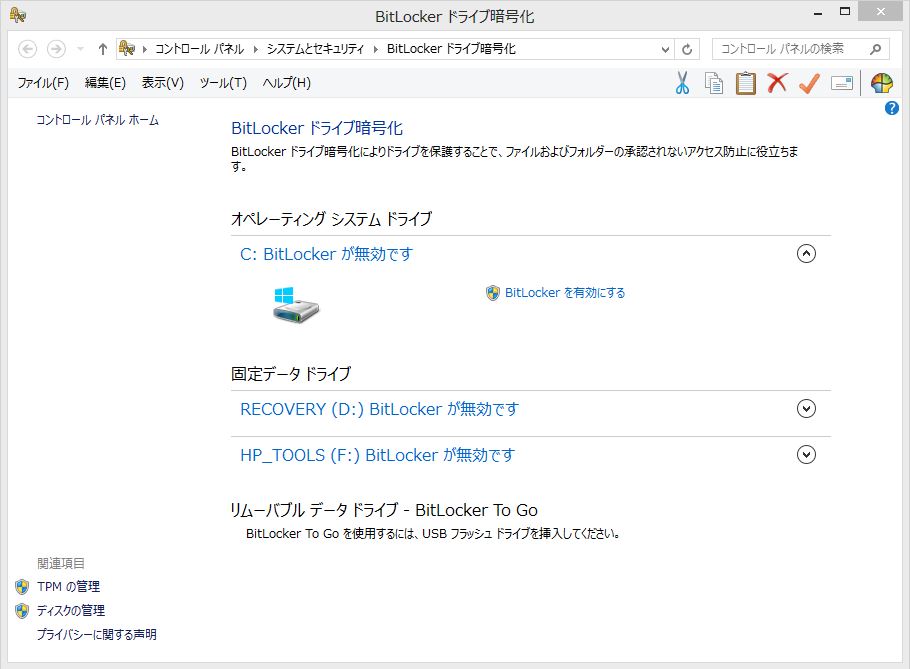The width and height of the screenshot is (910, 669).
Task: Click the window title bar keys icon
Action: (17, 15)
